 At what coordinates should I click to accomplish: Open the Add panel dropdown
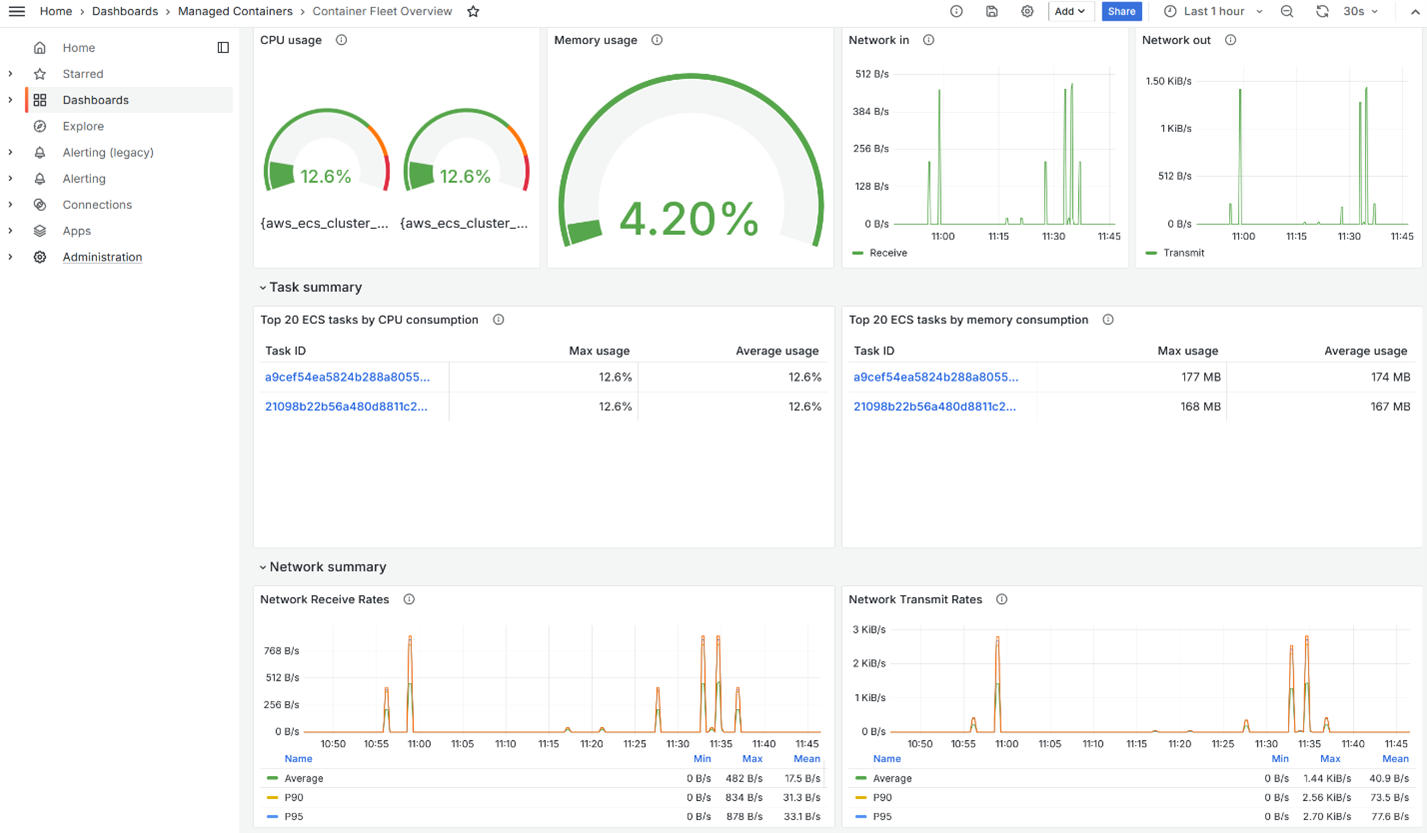pyautogui.click(x=1069, y=11)
